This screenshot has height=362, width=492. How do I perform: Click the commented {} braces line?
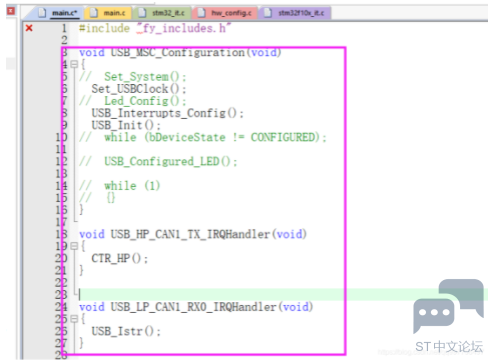(x=97, y=198)
